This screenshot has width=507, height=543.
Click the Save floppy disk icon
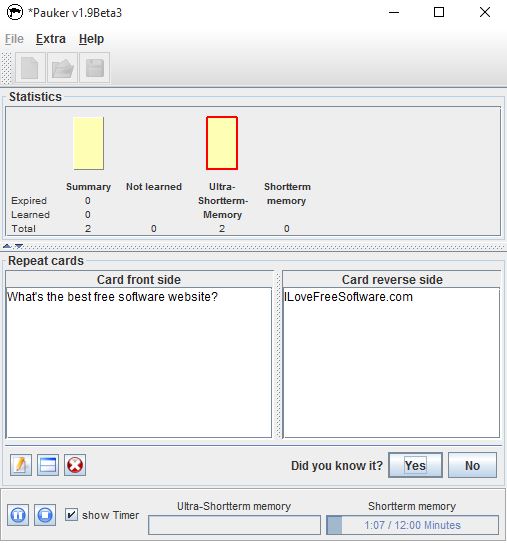point(95,68)
